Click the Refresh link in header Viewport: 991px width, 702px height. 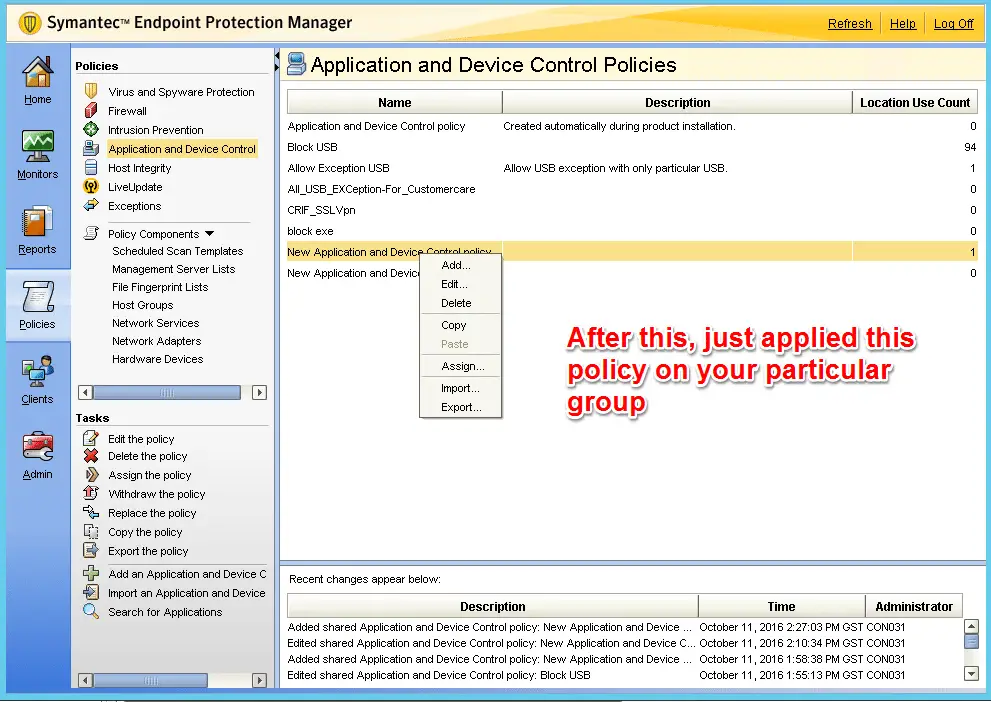coord(849,23)
